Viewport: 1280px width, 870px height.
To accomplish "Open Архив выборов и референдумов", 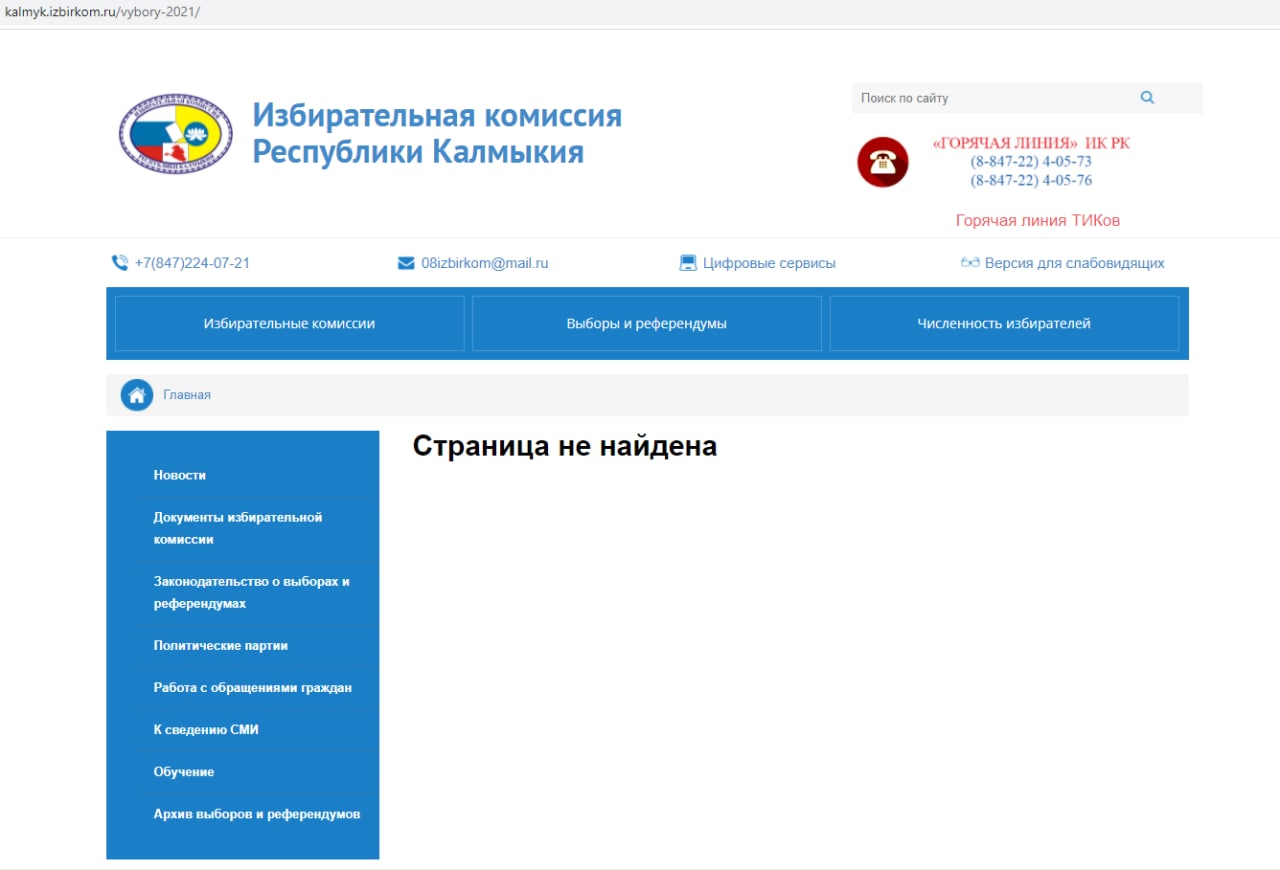I will tap(257, 813).
